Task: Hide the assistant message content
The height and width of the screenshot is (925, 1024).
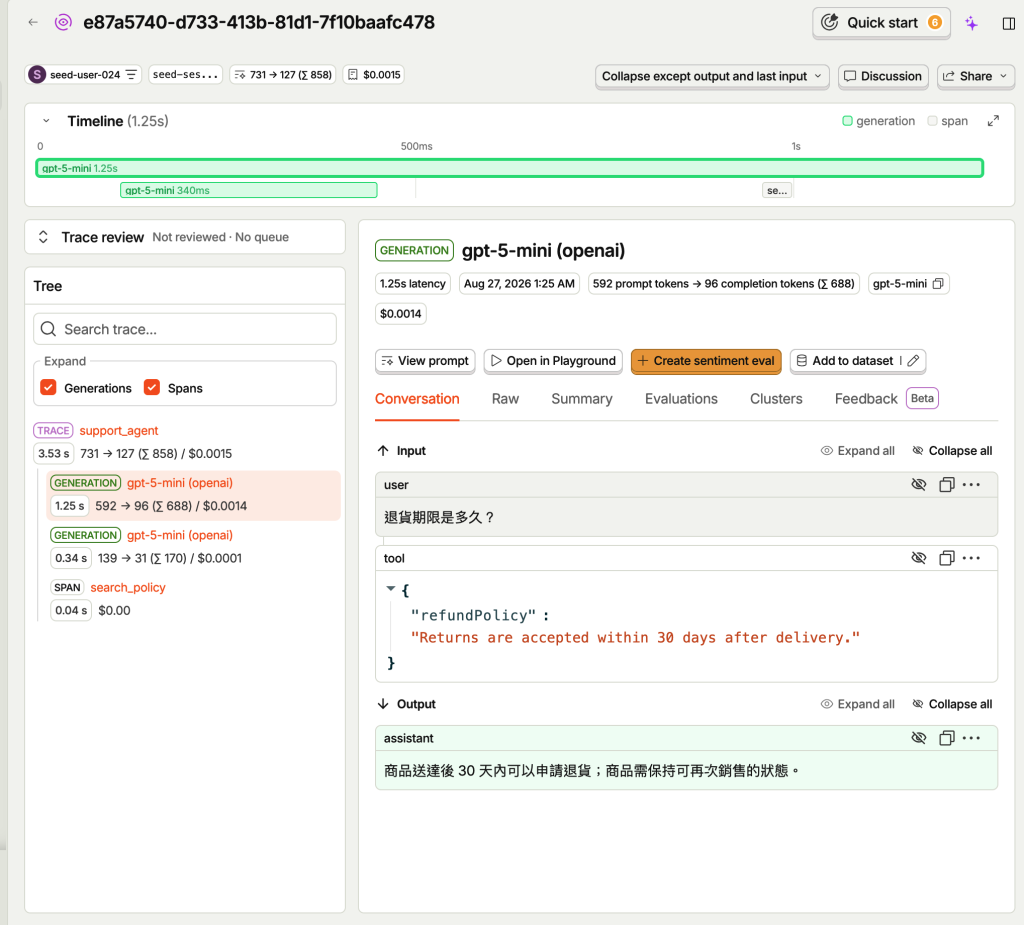Action: coord(919,738)
